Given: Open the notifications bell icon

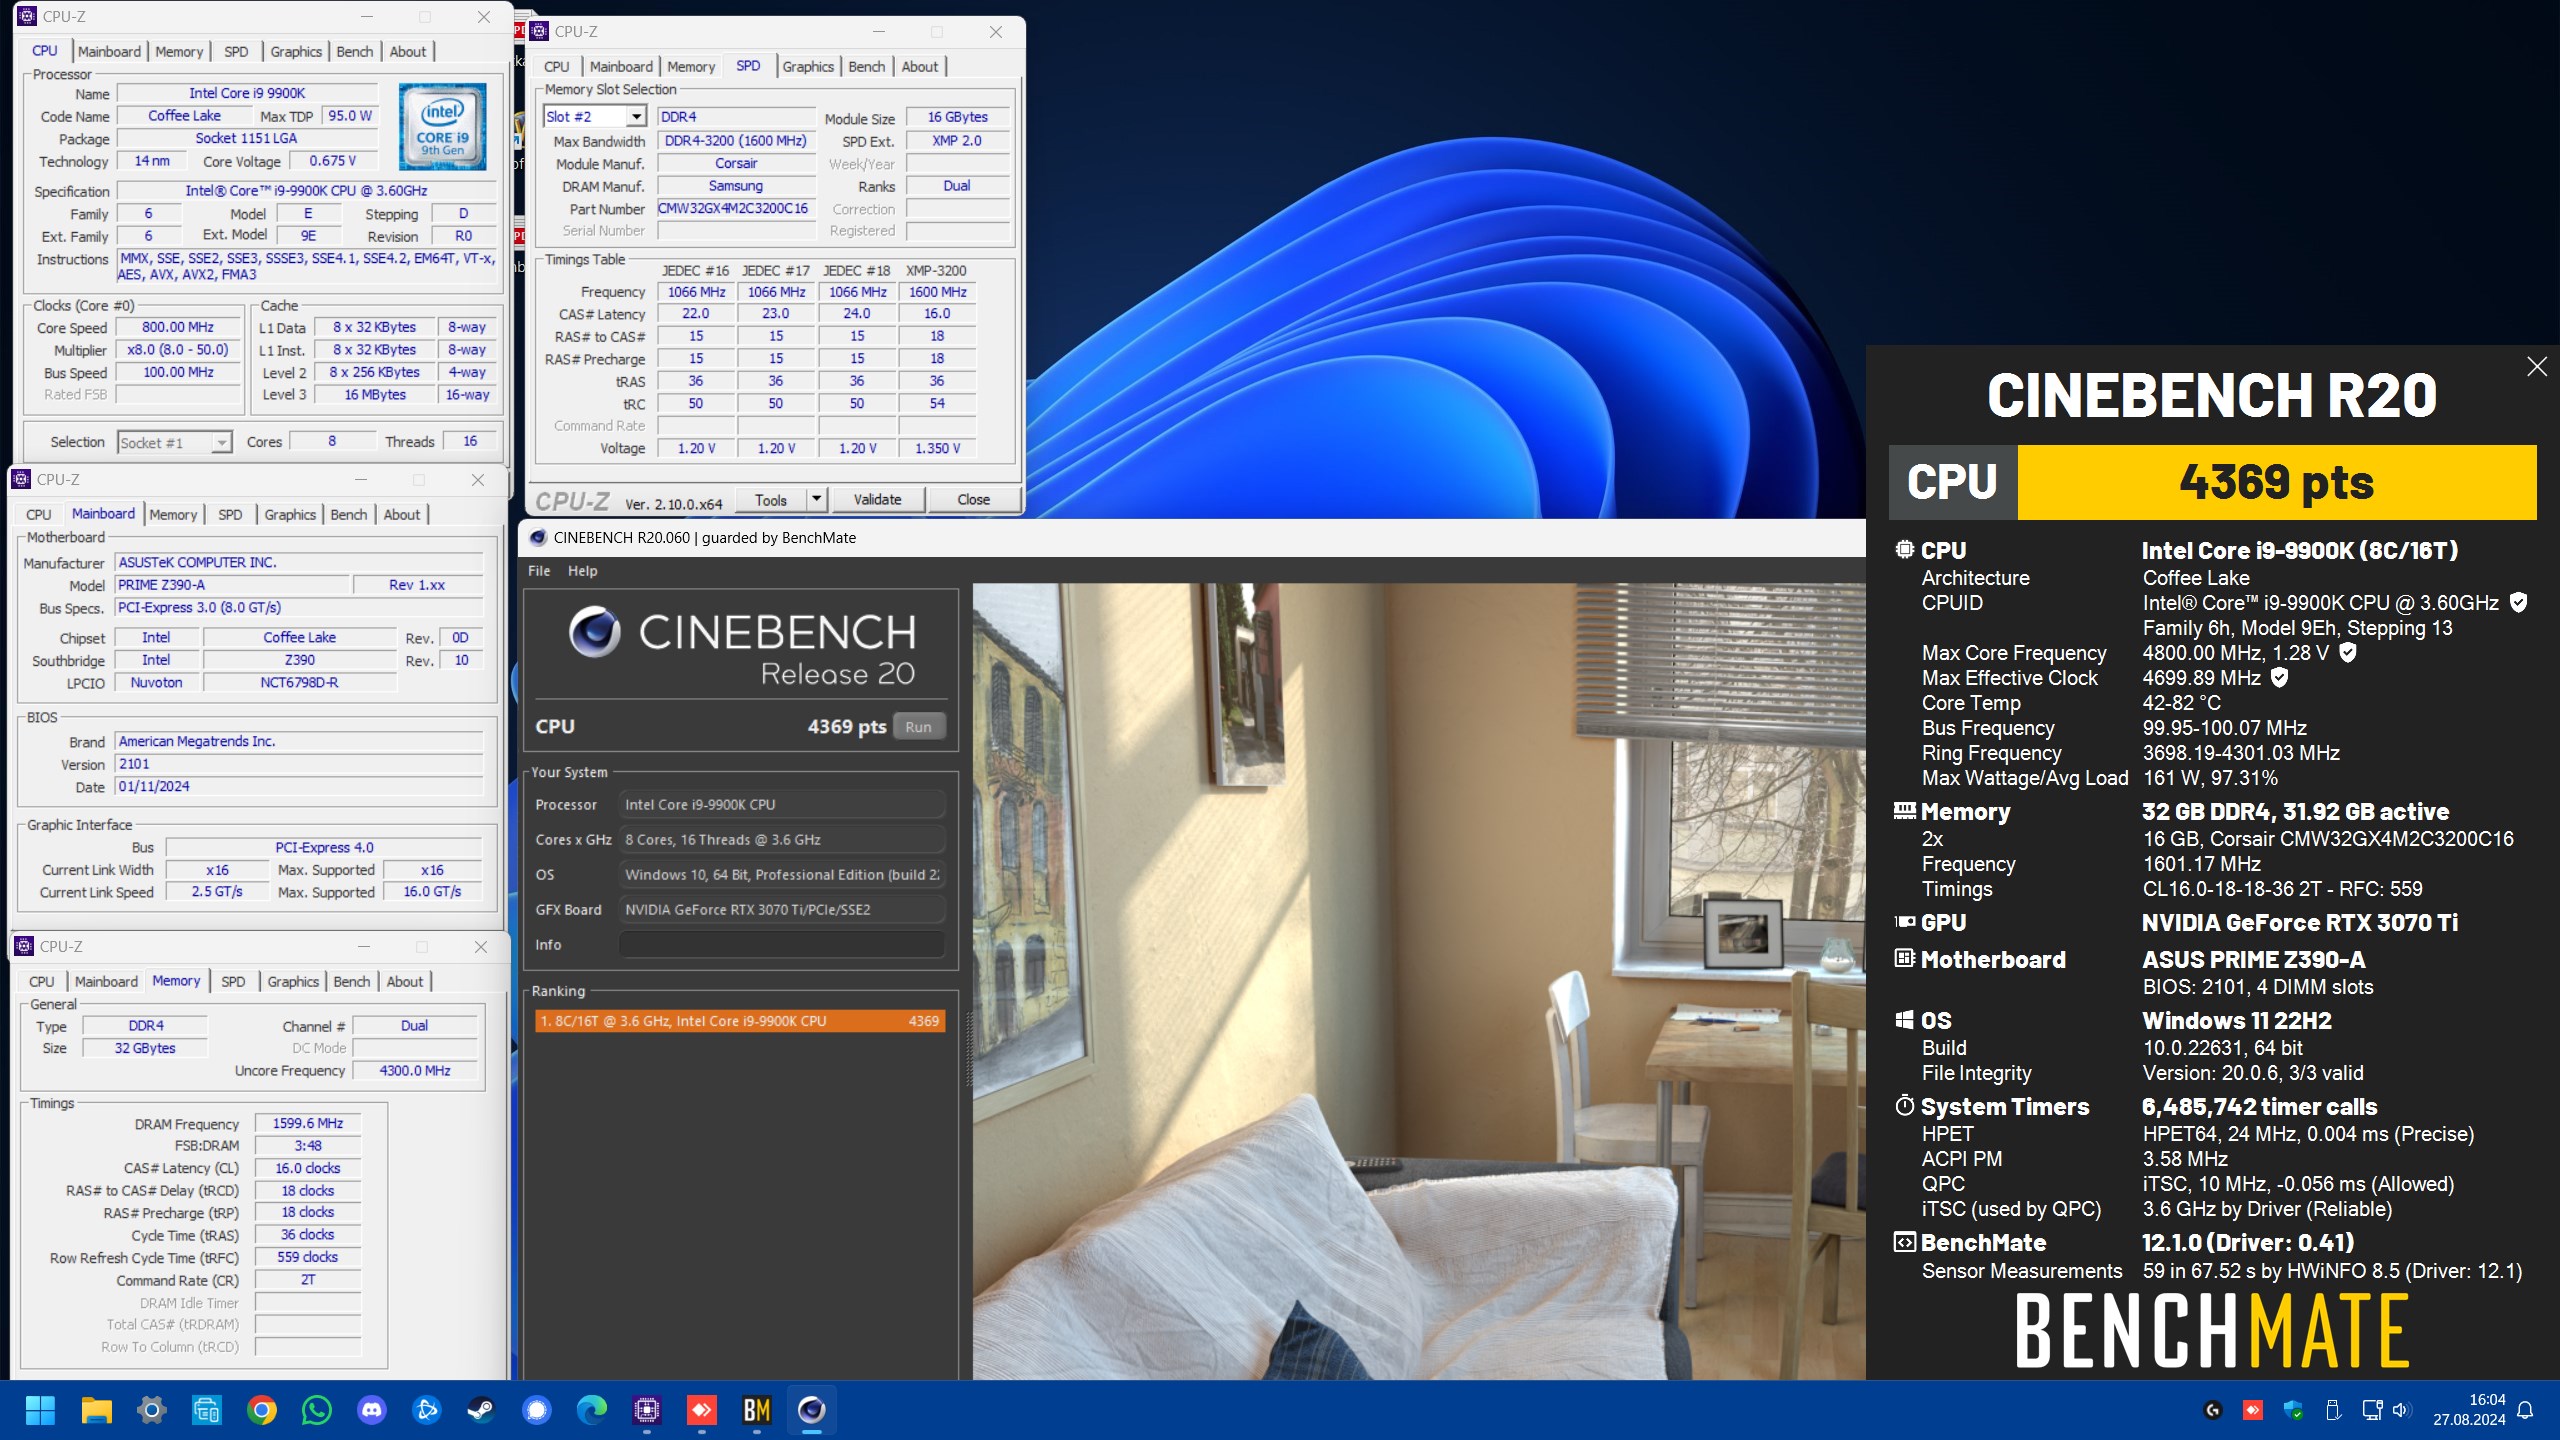Looking at the screenshot, I should tap(2525, 1410).
